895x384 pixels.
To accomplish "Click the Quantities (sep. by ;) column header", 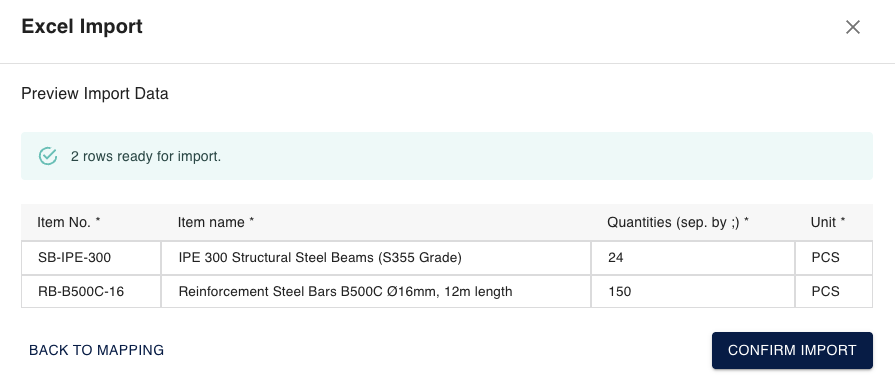I will (678, 223).
